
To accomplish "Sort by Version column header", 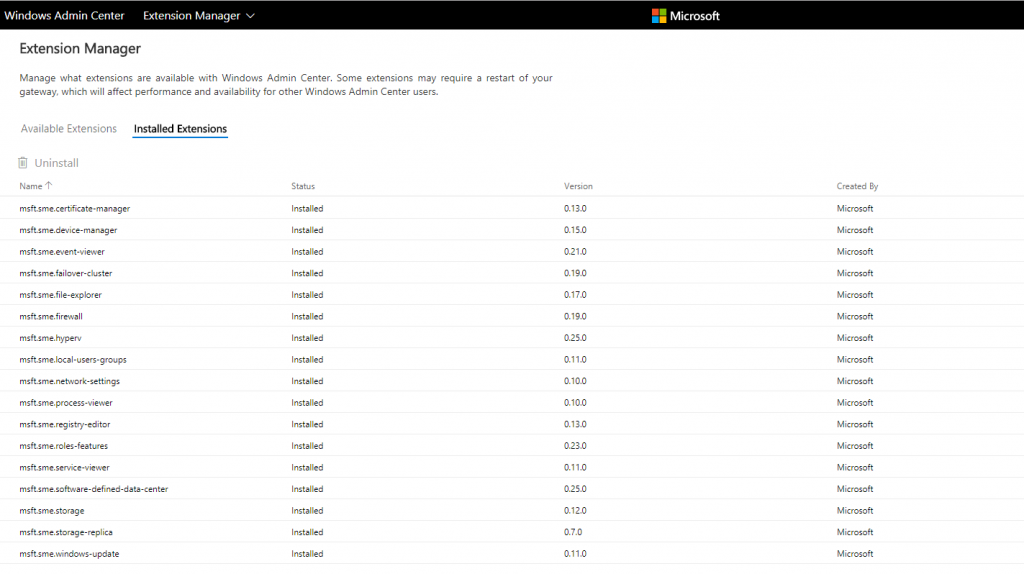I will click(579, 186).
